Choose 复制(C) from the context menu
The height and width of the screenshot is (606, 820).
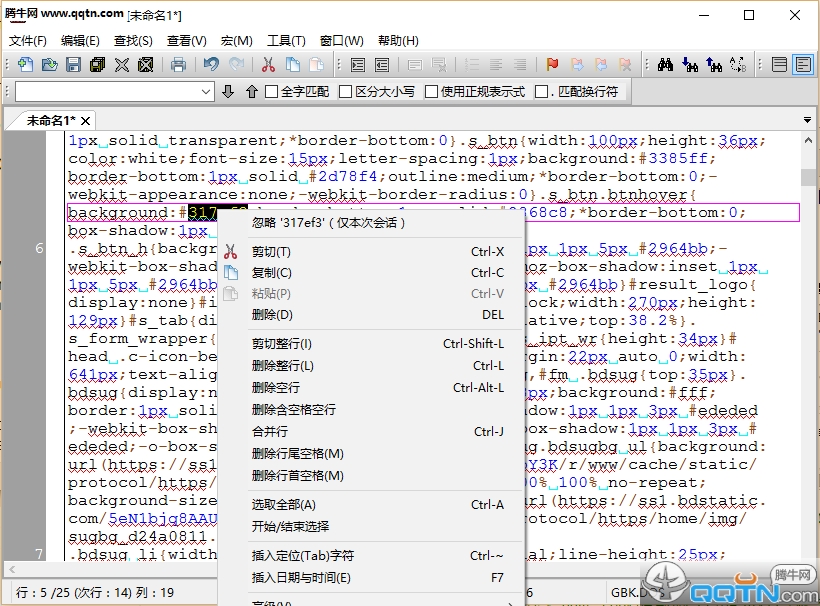click(272, 273)
